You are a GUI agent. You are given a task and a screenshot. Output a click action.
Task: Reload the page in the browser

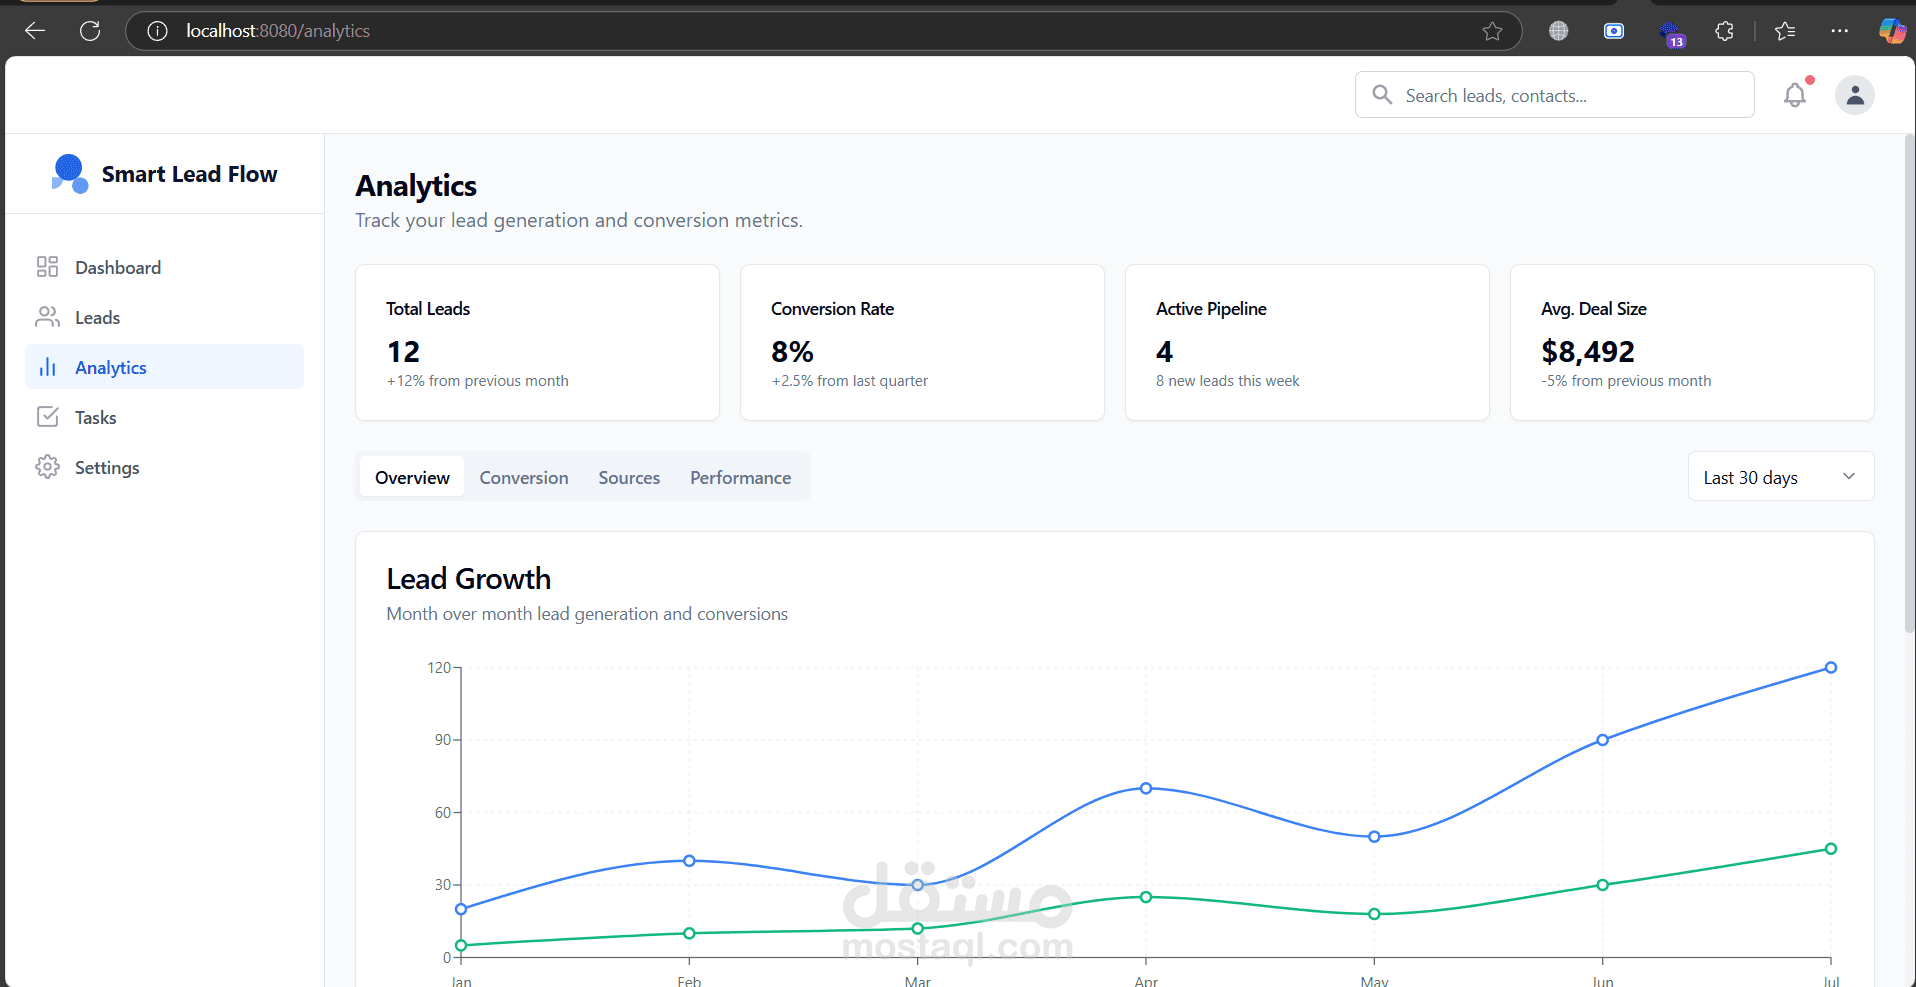tap(90, 31)
